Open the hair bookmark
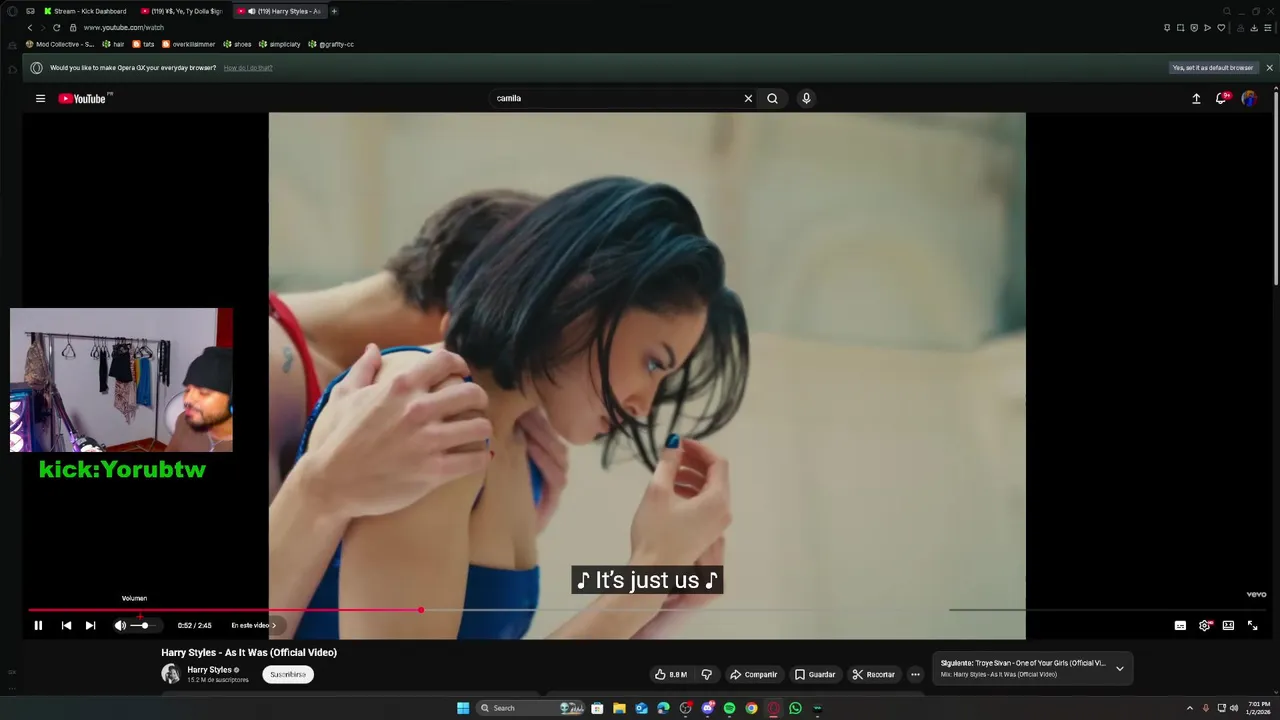 coord(113,44)
